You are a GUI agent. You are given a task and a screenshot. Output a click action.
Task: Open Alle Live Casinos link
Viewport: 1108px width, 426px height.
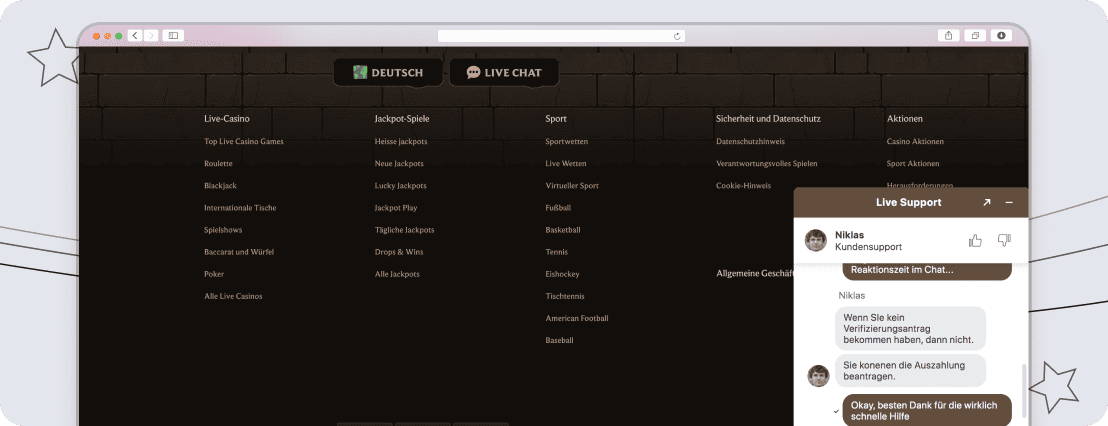click(233, 296)
